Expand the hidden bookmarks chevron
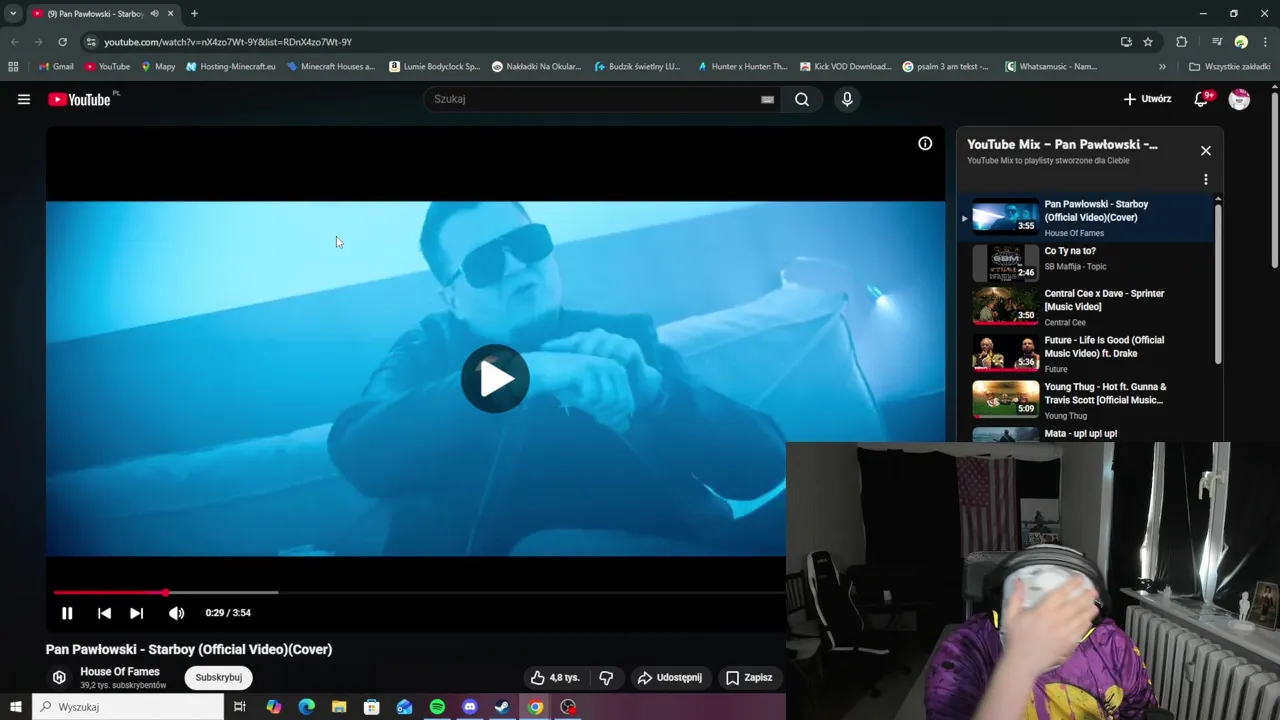The height and width of the screenshot is (720, 1280). (1162, 67)
